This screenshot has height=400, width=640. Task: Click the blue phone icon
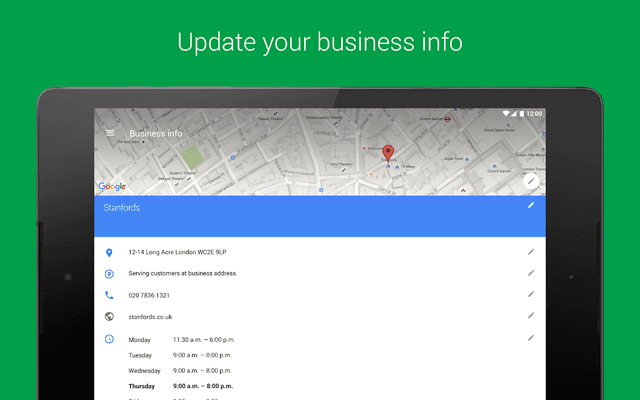[x=109, y=295]
